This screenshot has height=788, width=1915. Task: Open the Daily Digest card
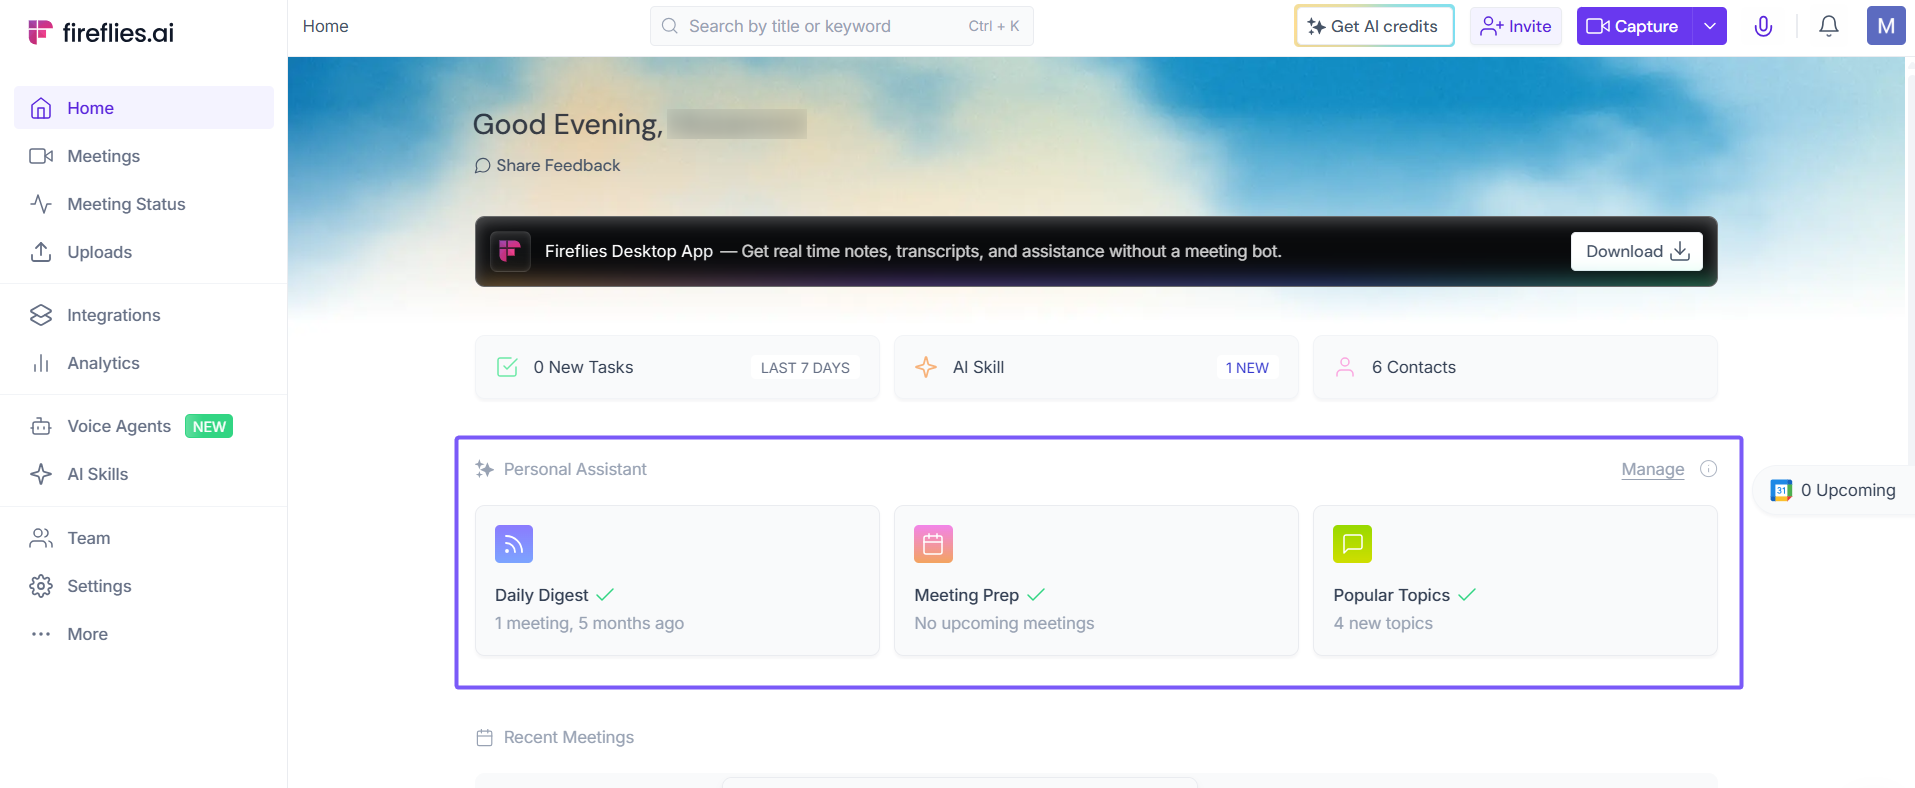[x=677, y=580]
